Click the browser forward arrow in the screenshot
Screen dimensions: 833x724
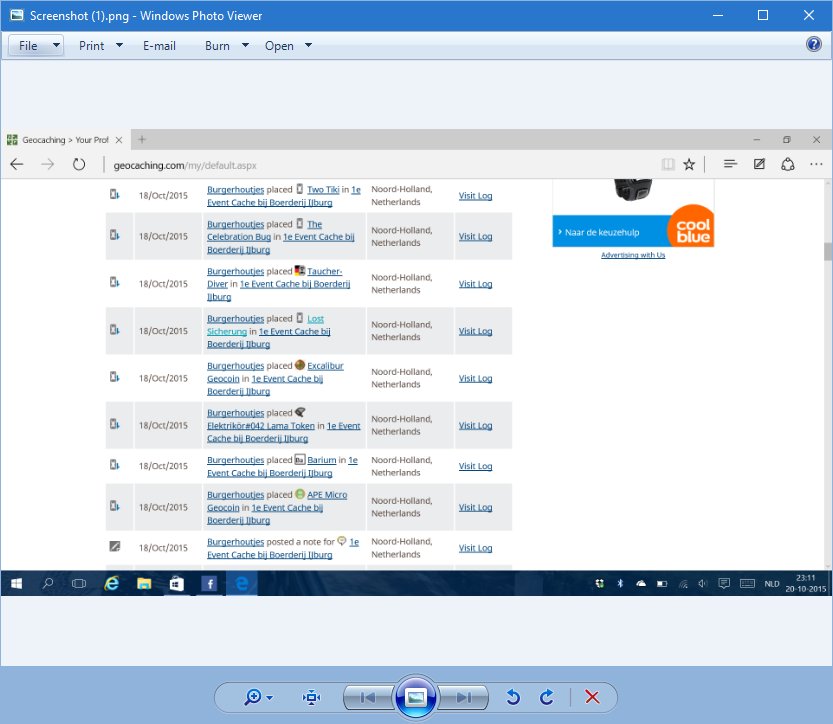48,165
